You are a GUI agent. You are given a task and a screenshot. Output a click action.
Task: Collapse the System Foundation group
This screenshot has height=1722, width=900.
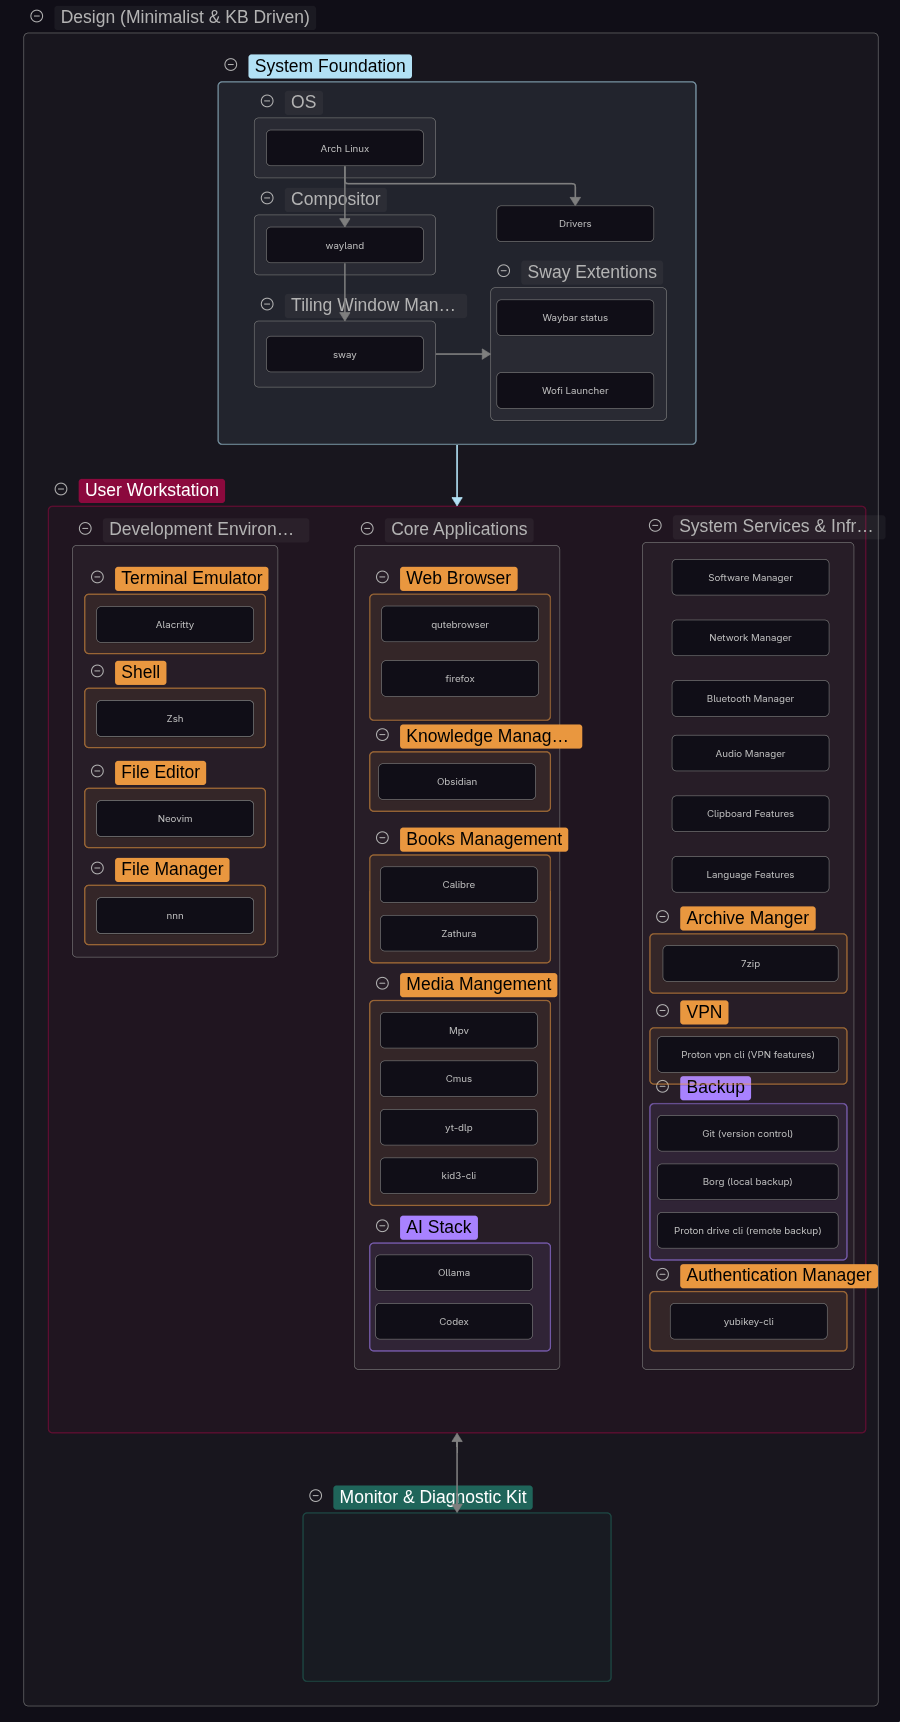[x=231, y=65]
